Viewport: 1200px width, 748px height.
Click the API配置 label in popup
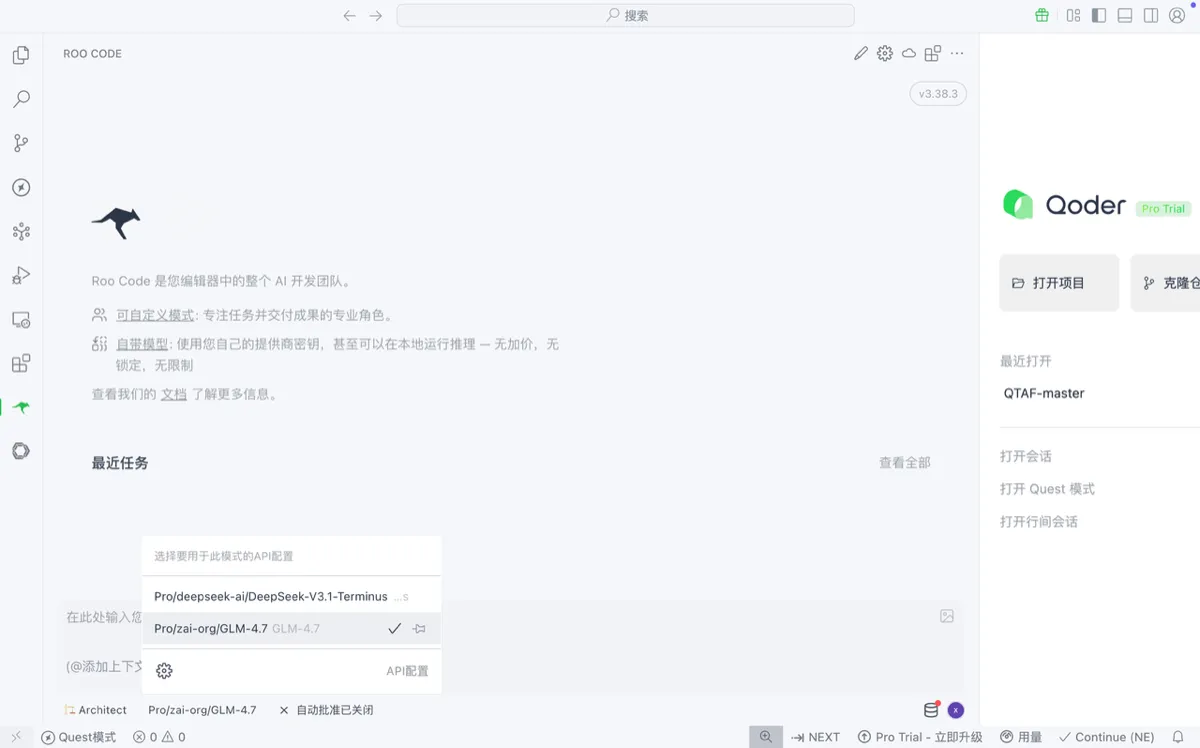407,671
